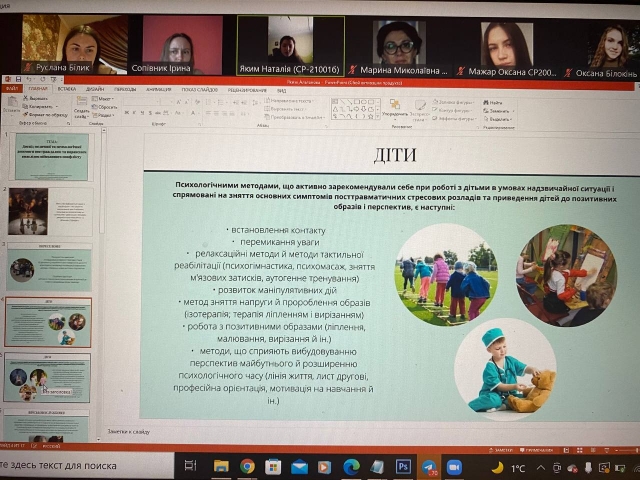Toggle text shadow (S) formatting

(150, 113)
